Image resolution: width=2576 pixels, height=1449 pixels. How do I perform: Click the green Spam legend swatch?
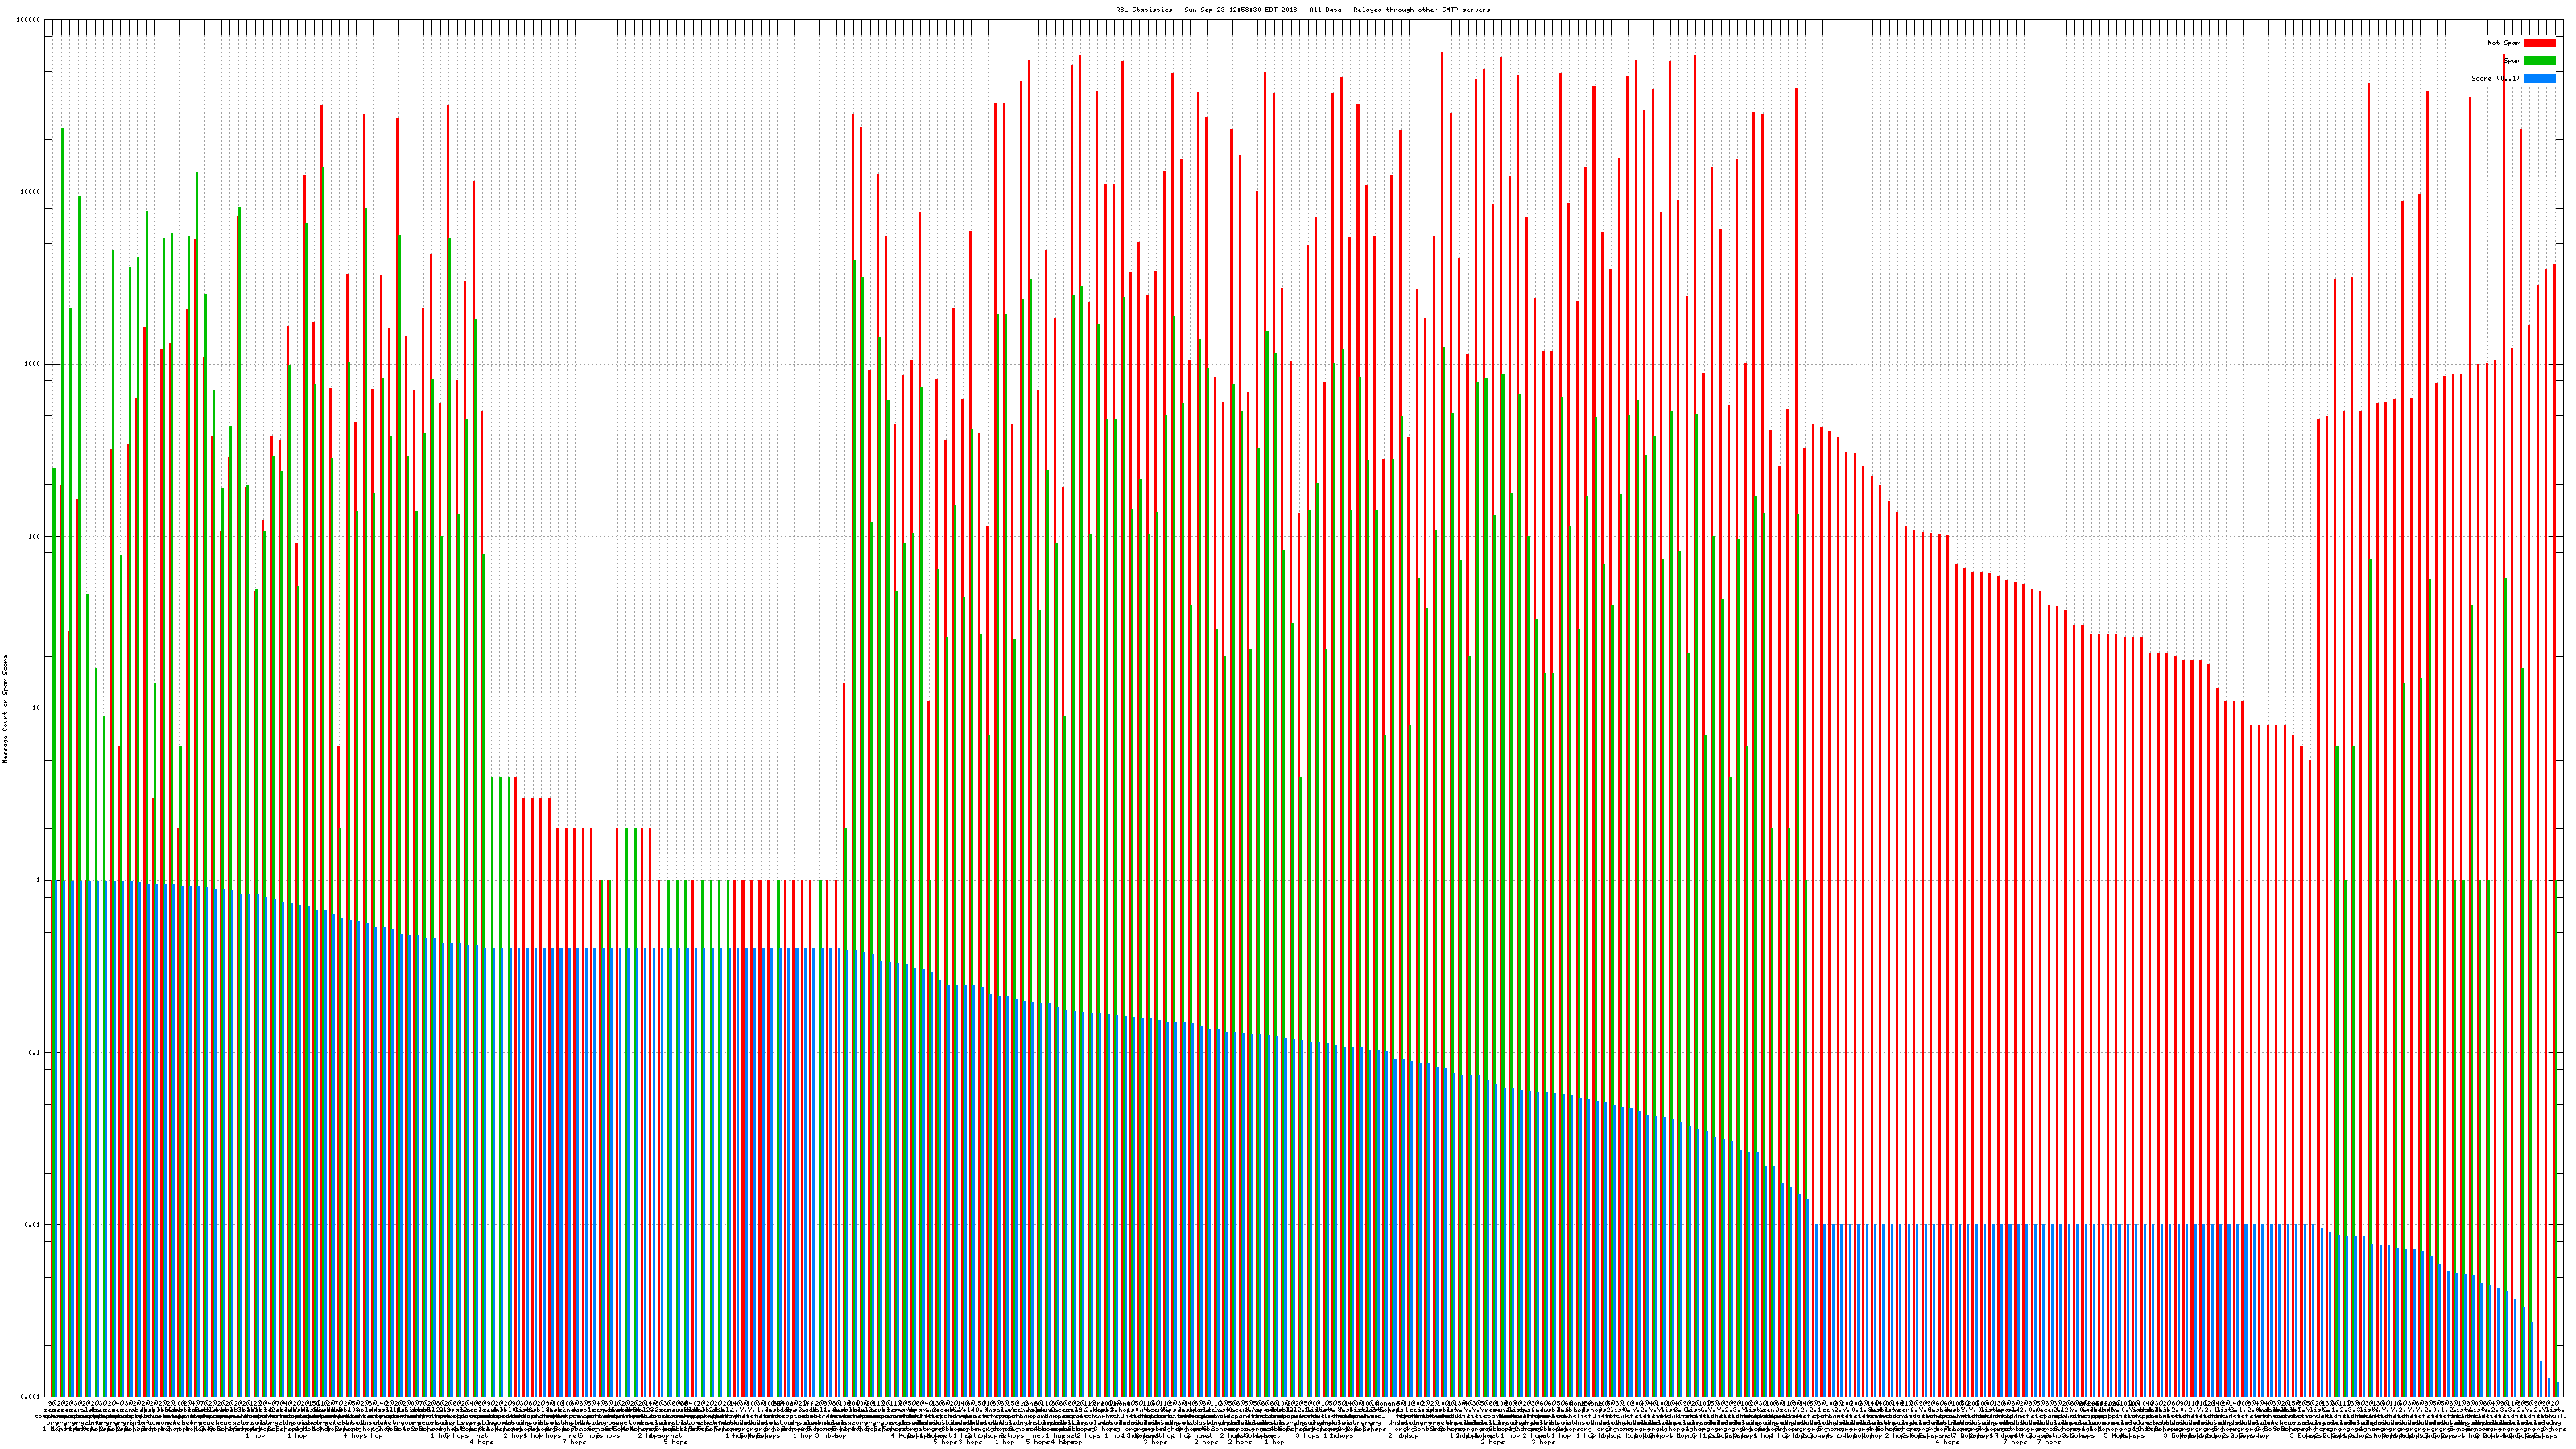click(x=2539, y=61)
